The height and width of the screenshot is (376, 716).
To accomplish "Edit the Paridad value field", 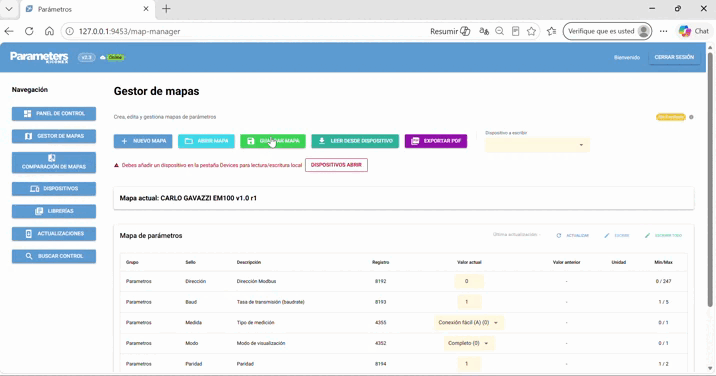I will click(x=469, y=364).
